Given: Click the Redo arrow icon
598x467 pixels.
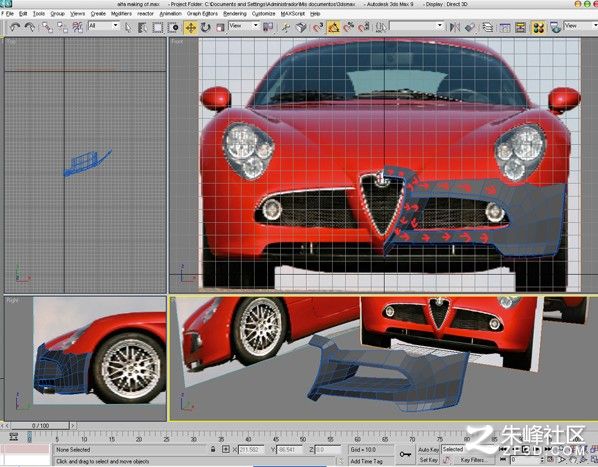Looking at the screenshot, I should pyautogui.click(x=29, y=27).
